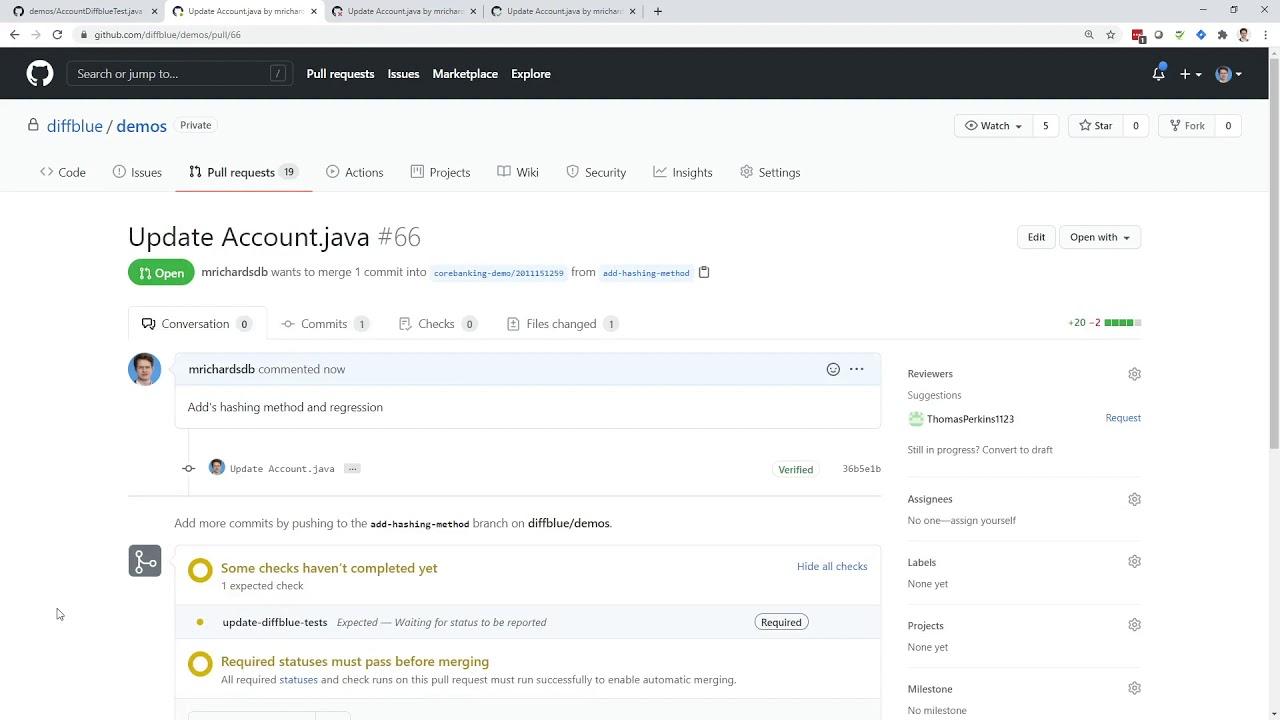Close the AccountDiffblueTest.java browser tab
Image resolution: width=1280 pixels, height=720 pixels.
[154, 11]
